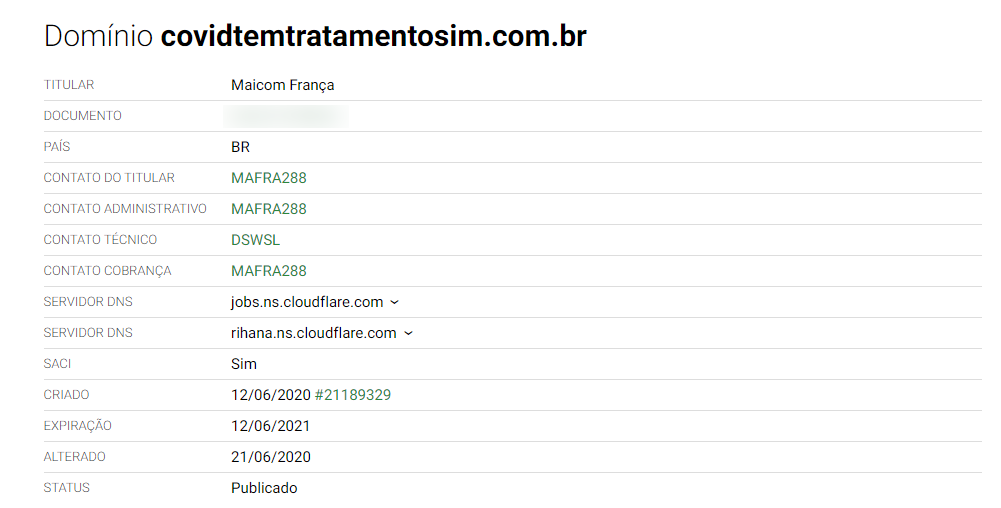This screenshot has height=508, width=1001.
Task: Click the SACI value Sim
Action: 244,364
